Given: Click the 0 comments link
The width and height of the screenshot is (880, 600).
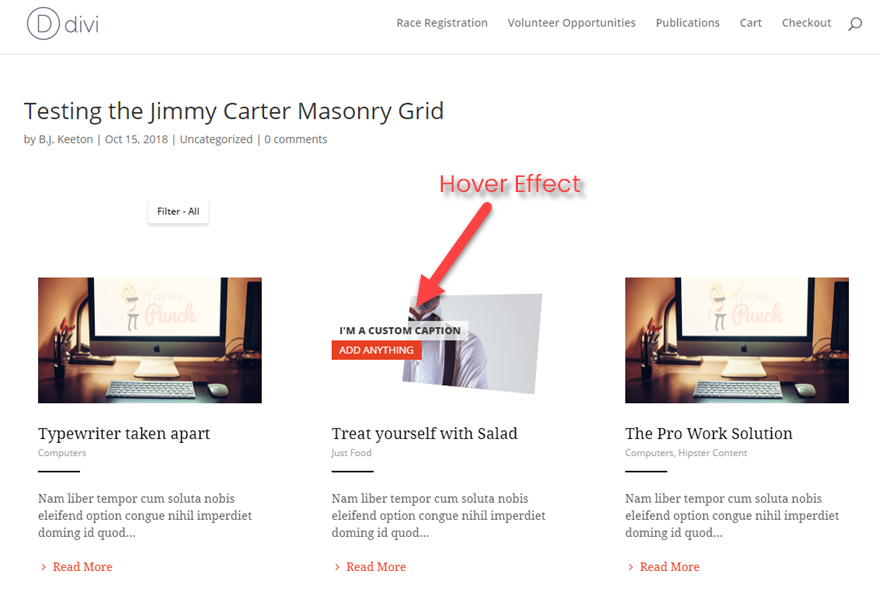Looking at the screenshot, I should [296, 139].
